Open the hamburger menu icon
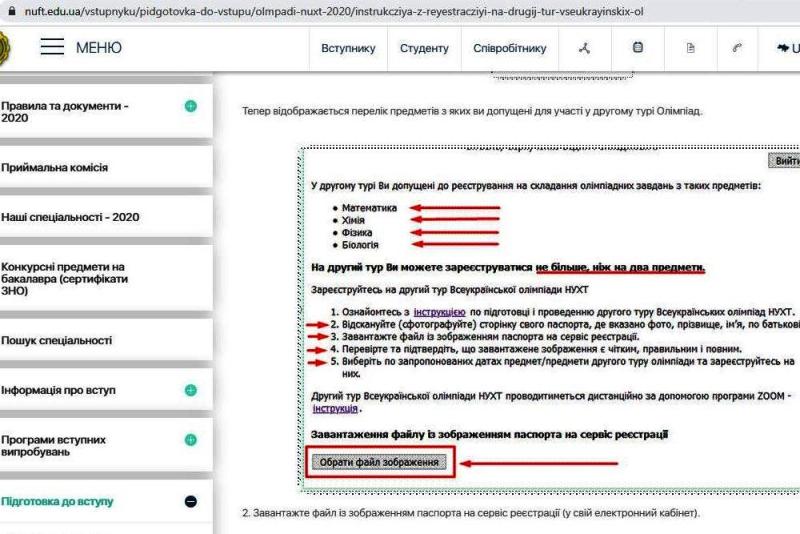800x534 pixels. pos(52,47)
